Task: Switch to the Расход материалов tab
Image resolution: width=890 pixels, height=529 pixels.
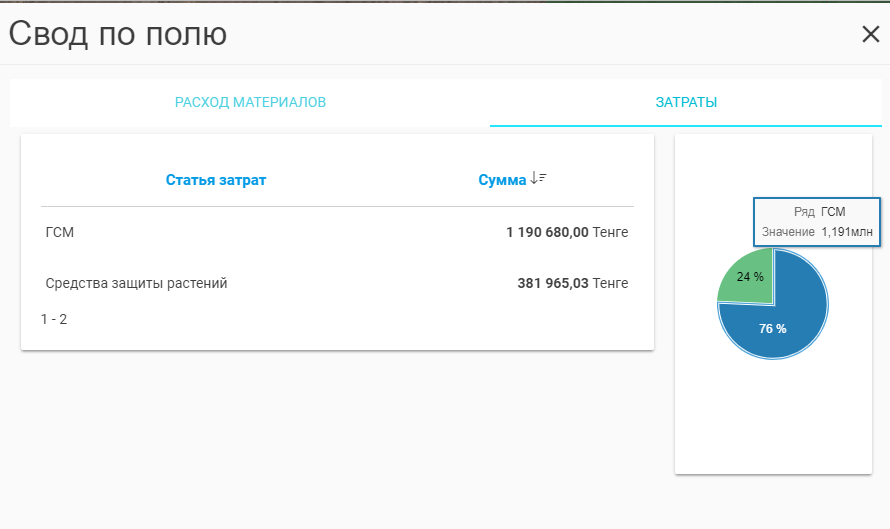Action: point(250,102)
